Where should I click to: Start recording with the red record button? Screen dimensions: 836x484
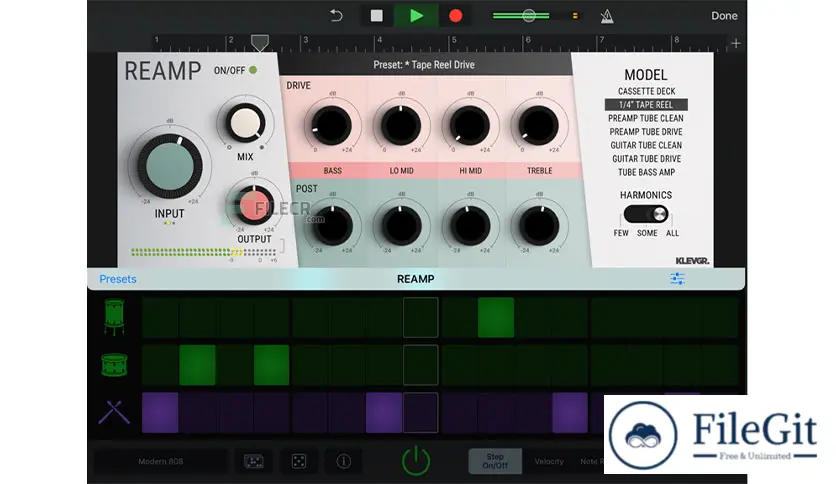(455, 15)
